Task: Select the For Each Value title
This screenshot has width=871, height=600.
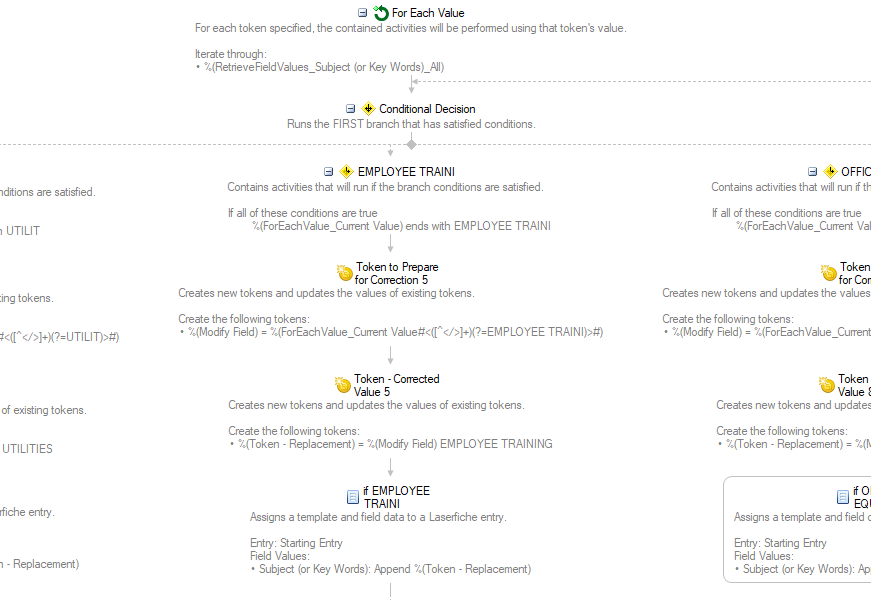Action: click(428, 12)
